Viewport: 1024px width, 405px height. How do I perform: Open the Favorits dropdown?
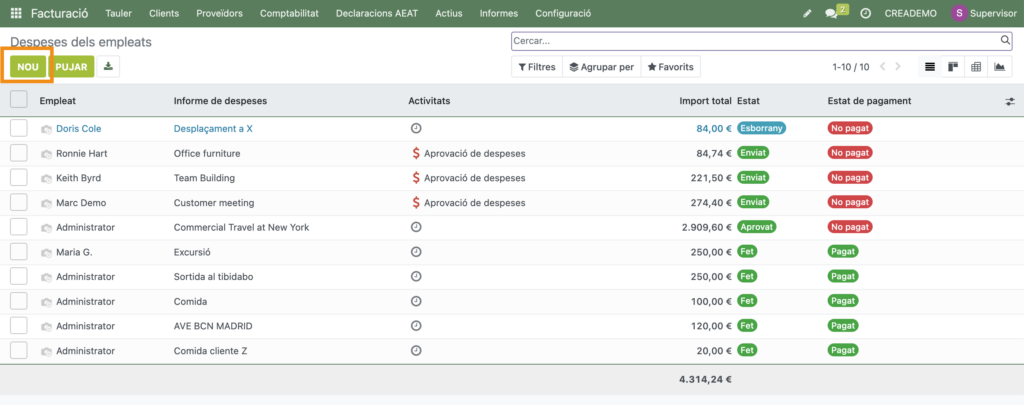pos(670,67)
